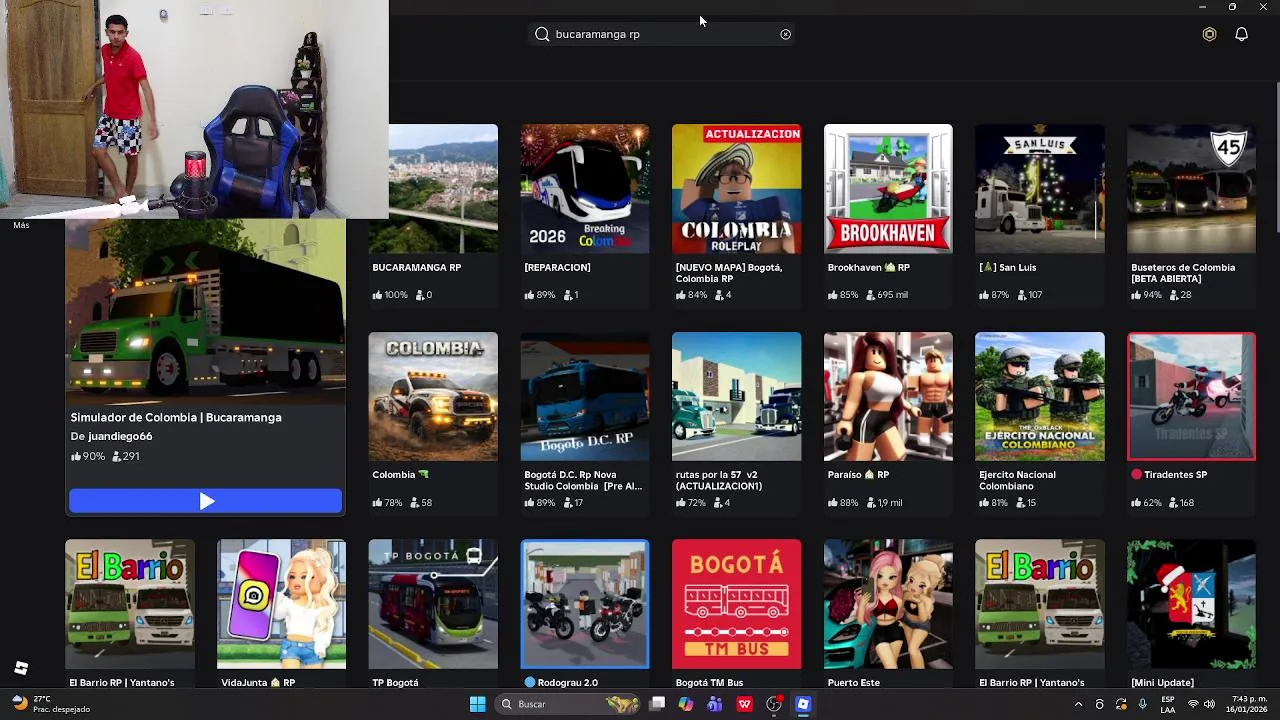This screenshot has height=720, width=1280.
Task: Open Buseteros de Colombia [BETA ABIERTA] thumbnail
Action: [1191, 188]
